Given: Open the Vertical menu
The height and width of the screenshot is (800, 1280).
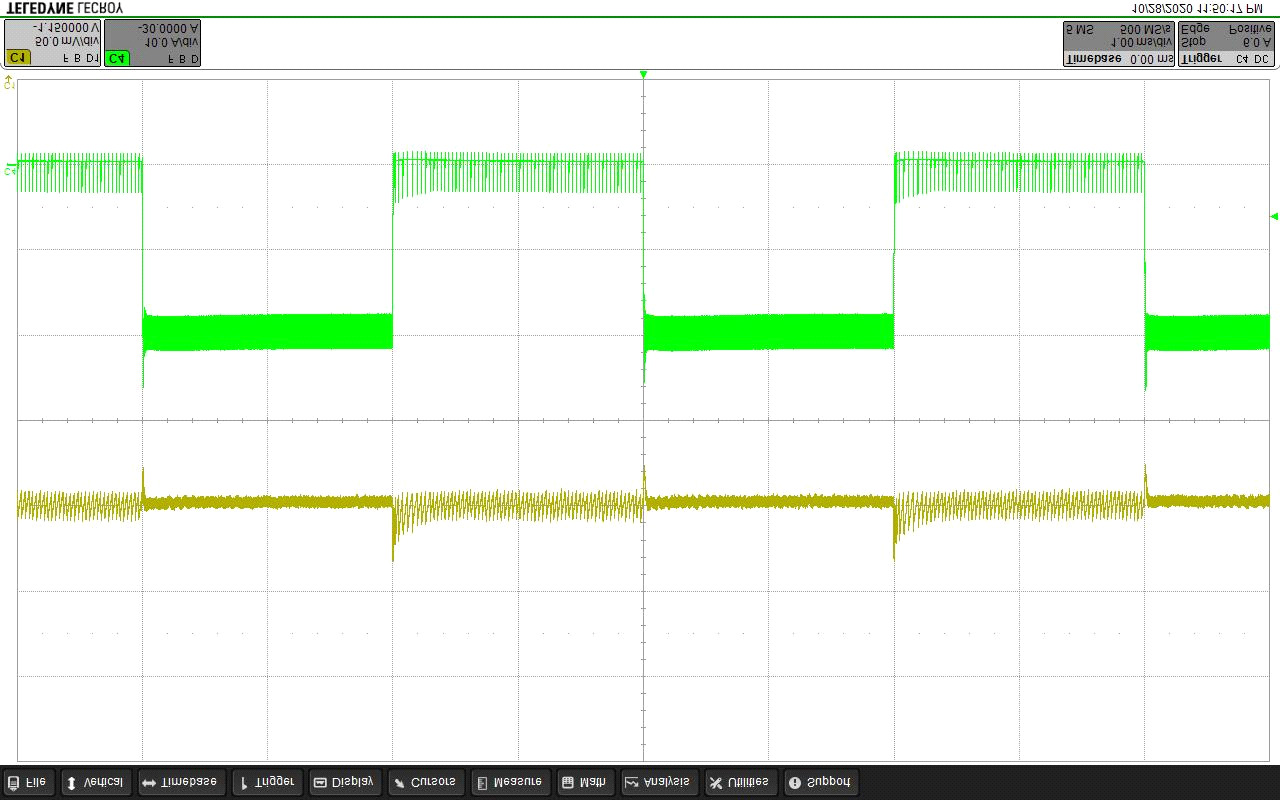Looking at the screenshot, I should point(95,782).
